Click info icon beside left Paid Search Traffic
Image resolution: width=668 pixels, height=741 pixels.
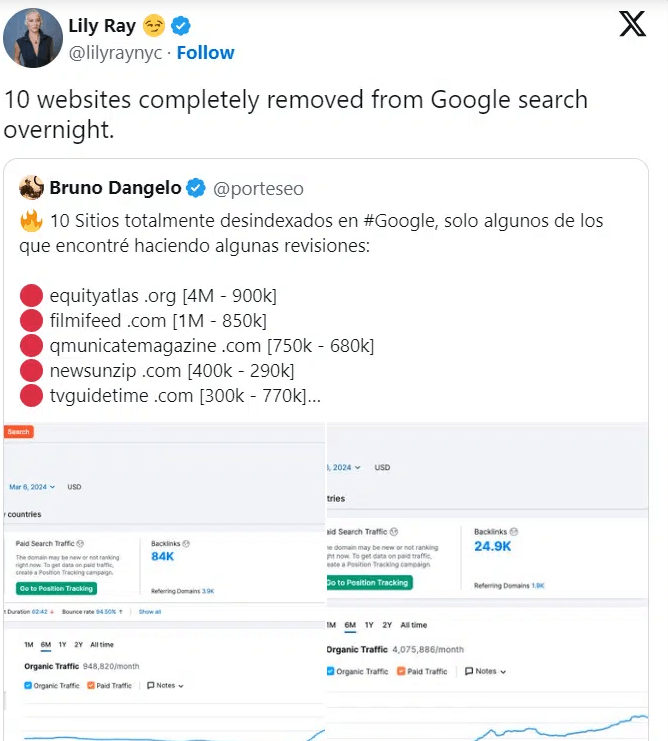tap(80, 543)
